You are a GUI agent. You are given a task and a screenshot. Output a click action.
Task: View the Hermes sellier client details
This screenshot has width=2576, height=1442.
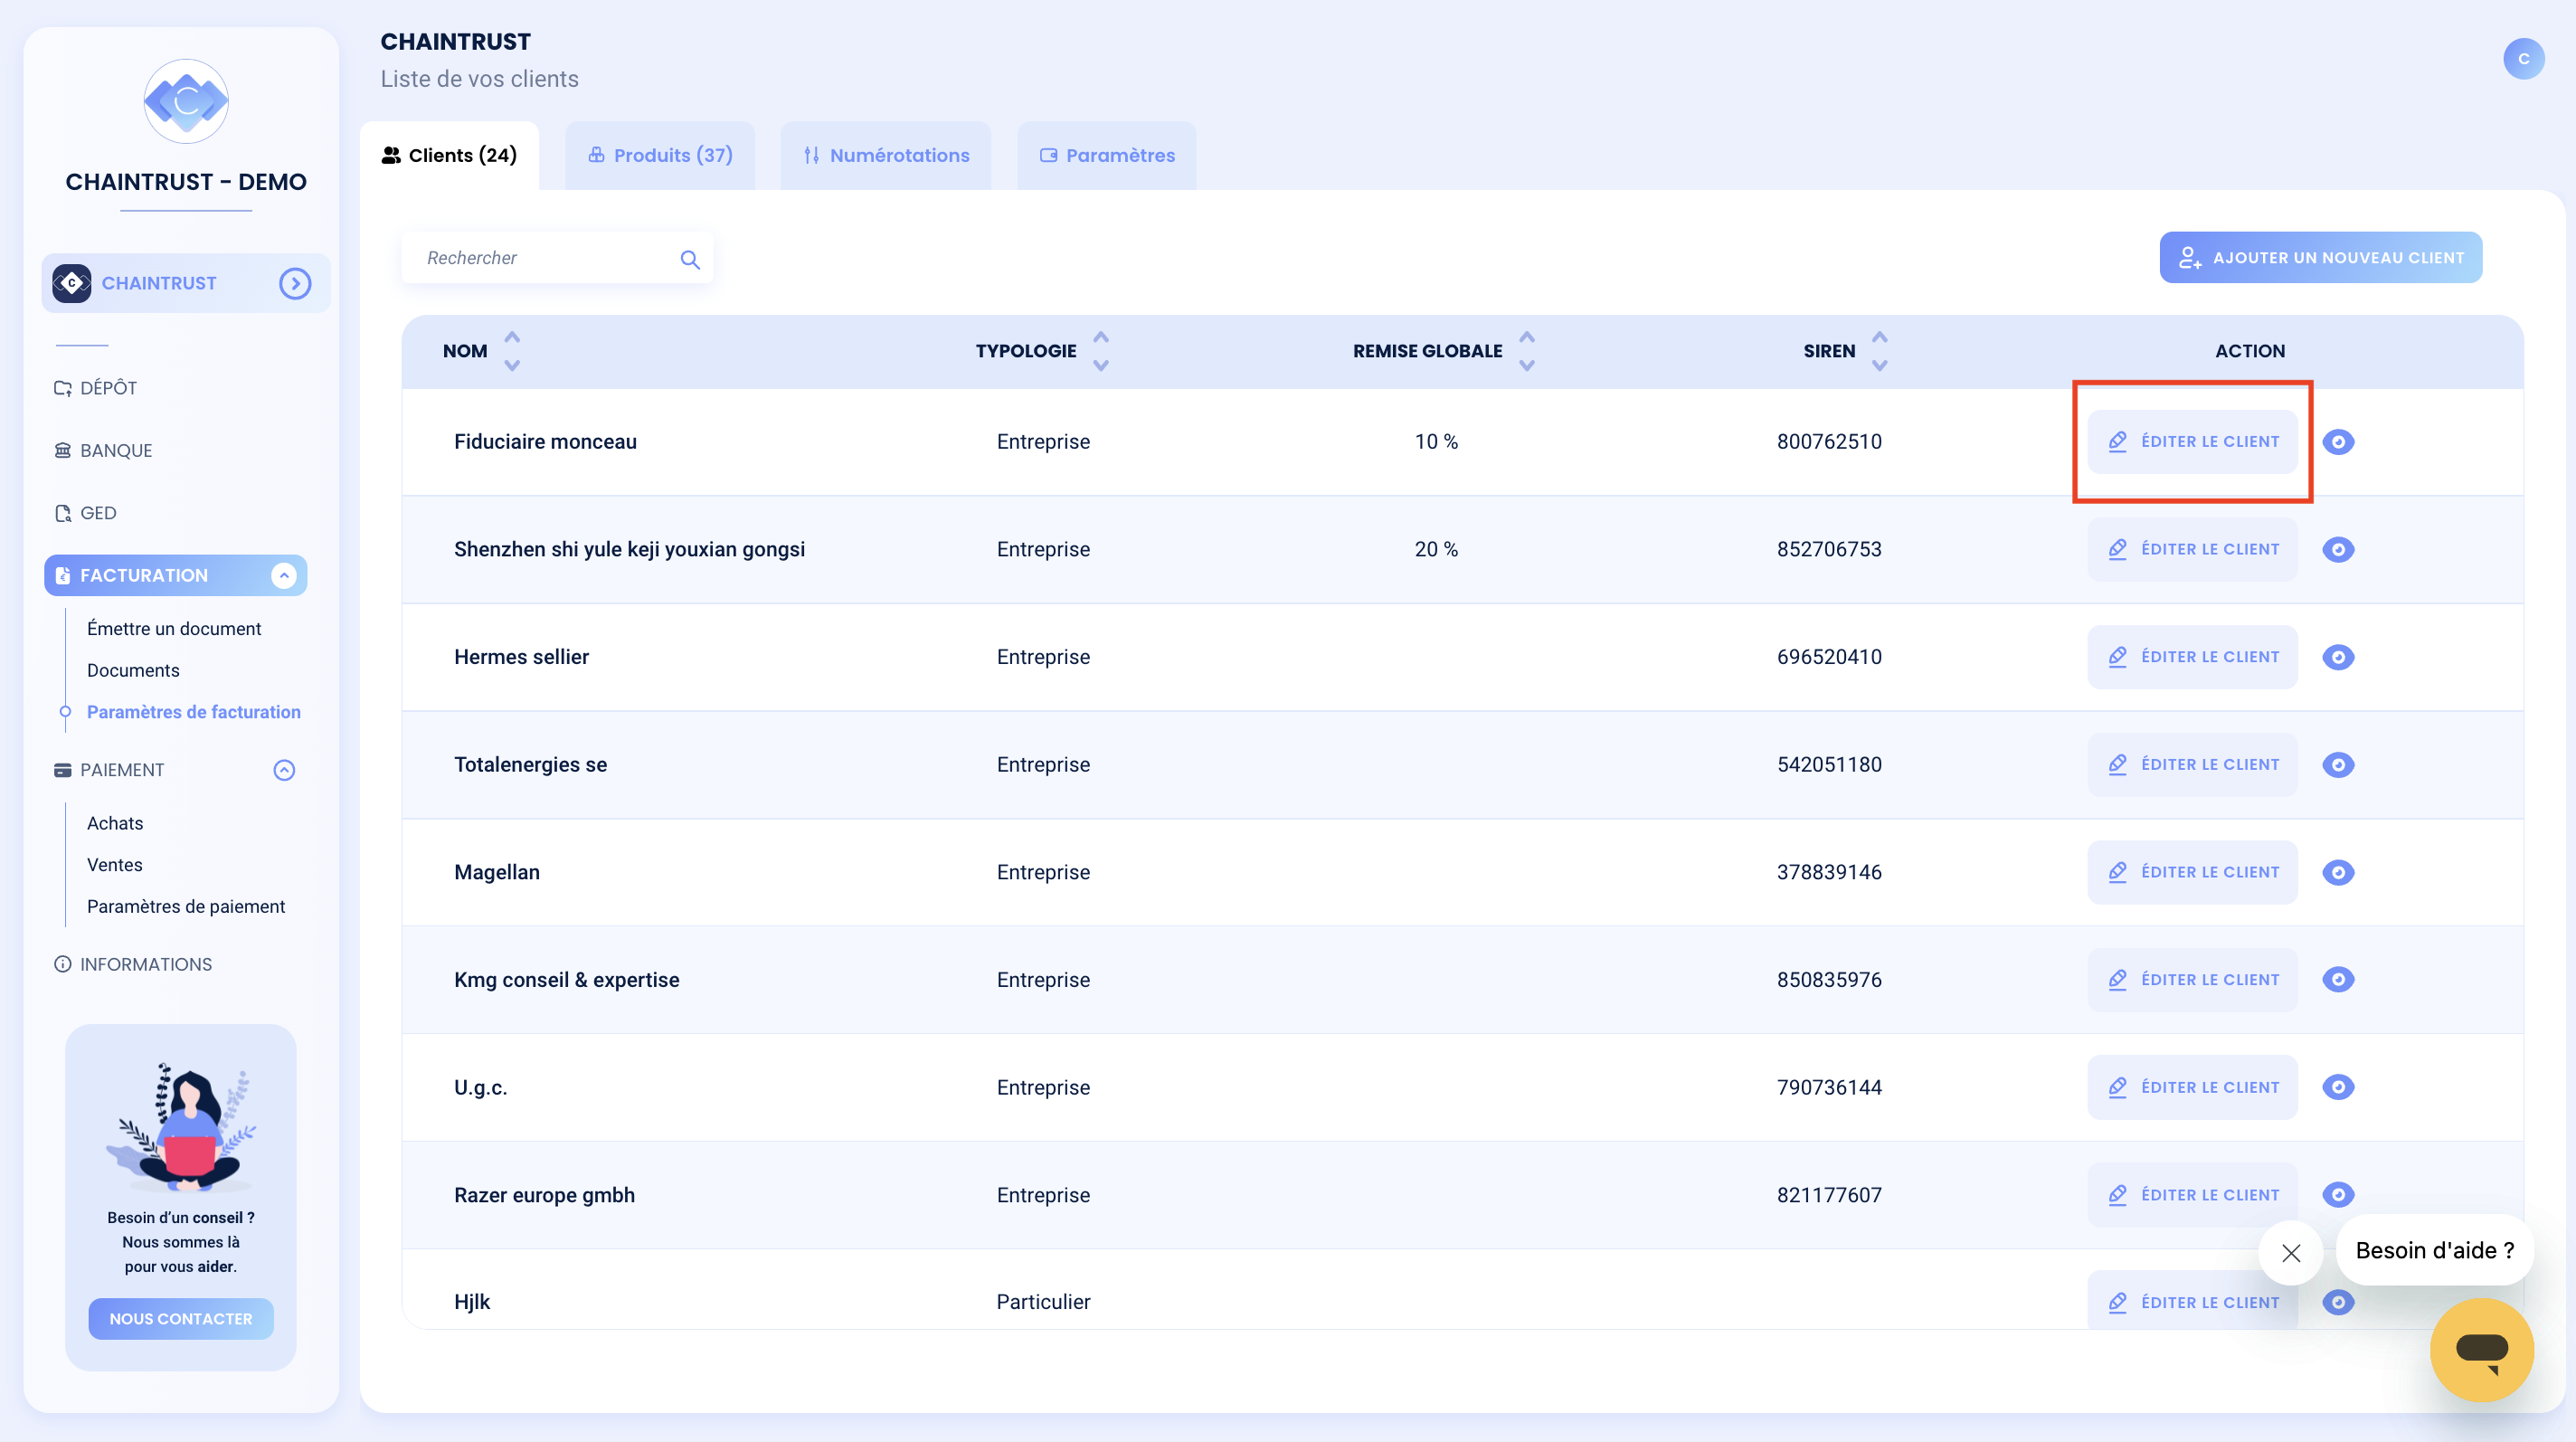(x=2338, y=657)
